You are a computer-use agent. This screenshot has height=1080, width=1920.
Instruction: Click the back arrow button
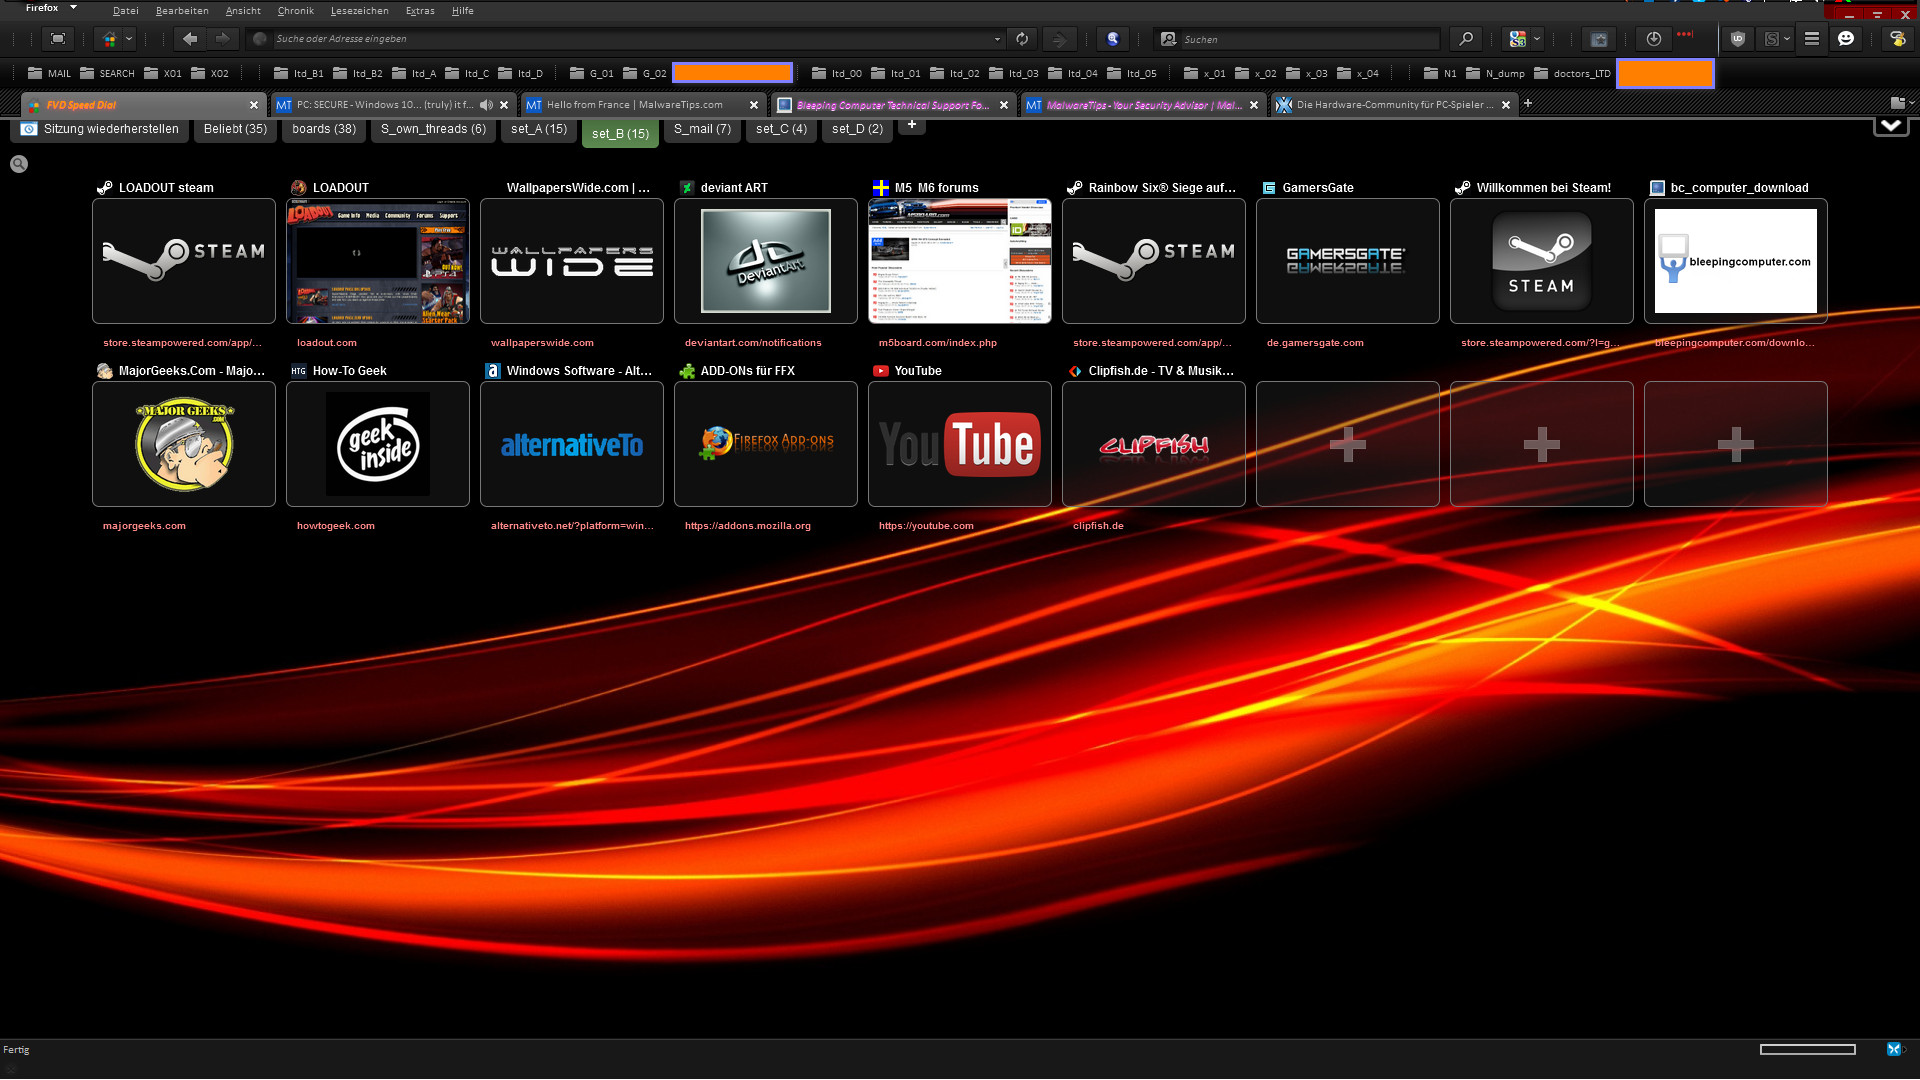tap(190, 39)
